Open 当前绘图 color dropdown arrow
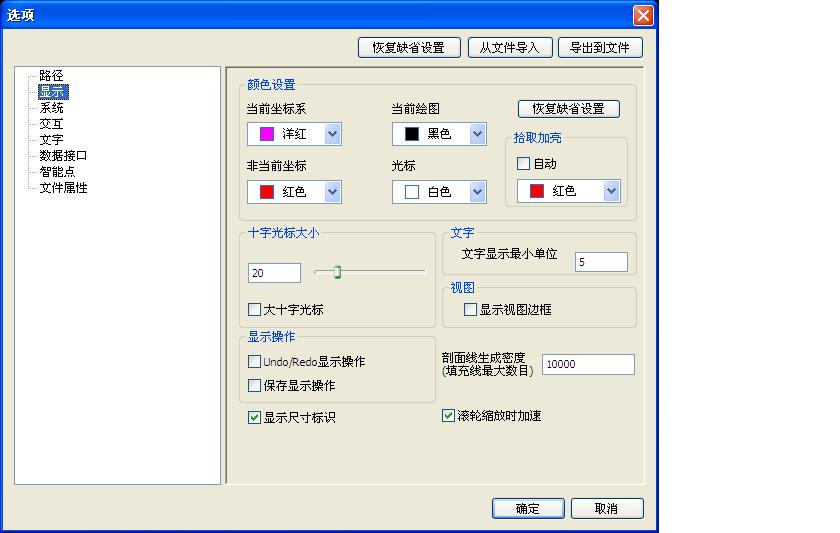The image size is (840, 533). pos(477,134)
